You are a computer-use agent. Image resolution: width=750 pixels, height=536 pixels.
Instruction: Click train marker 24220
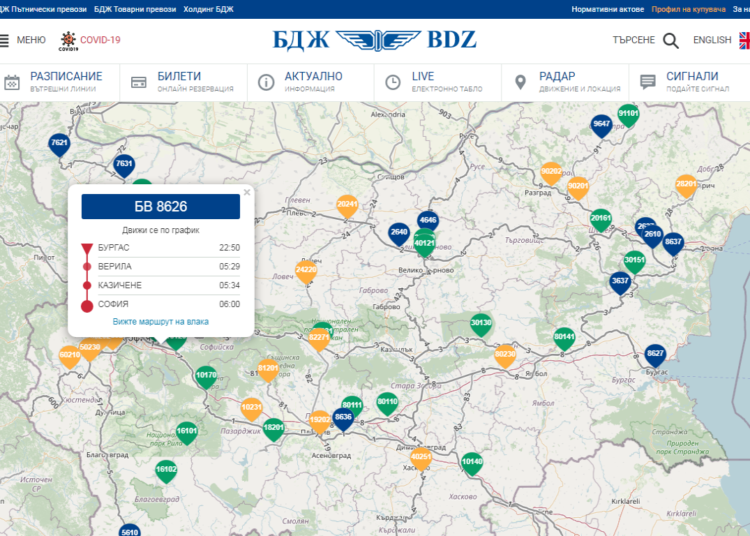point(306,271)
